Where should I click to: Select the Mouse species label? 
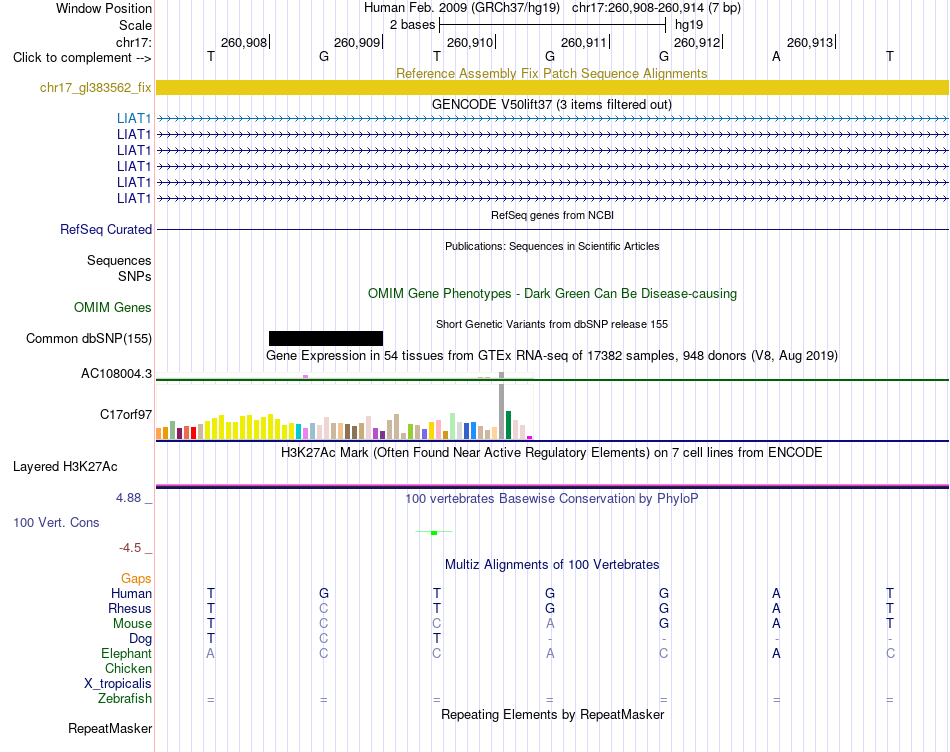(132, 624)
